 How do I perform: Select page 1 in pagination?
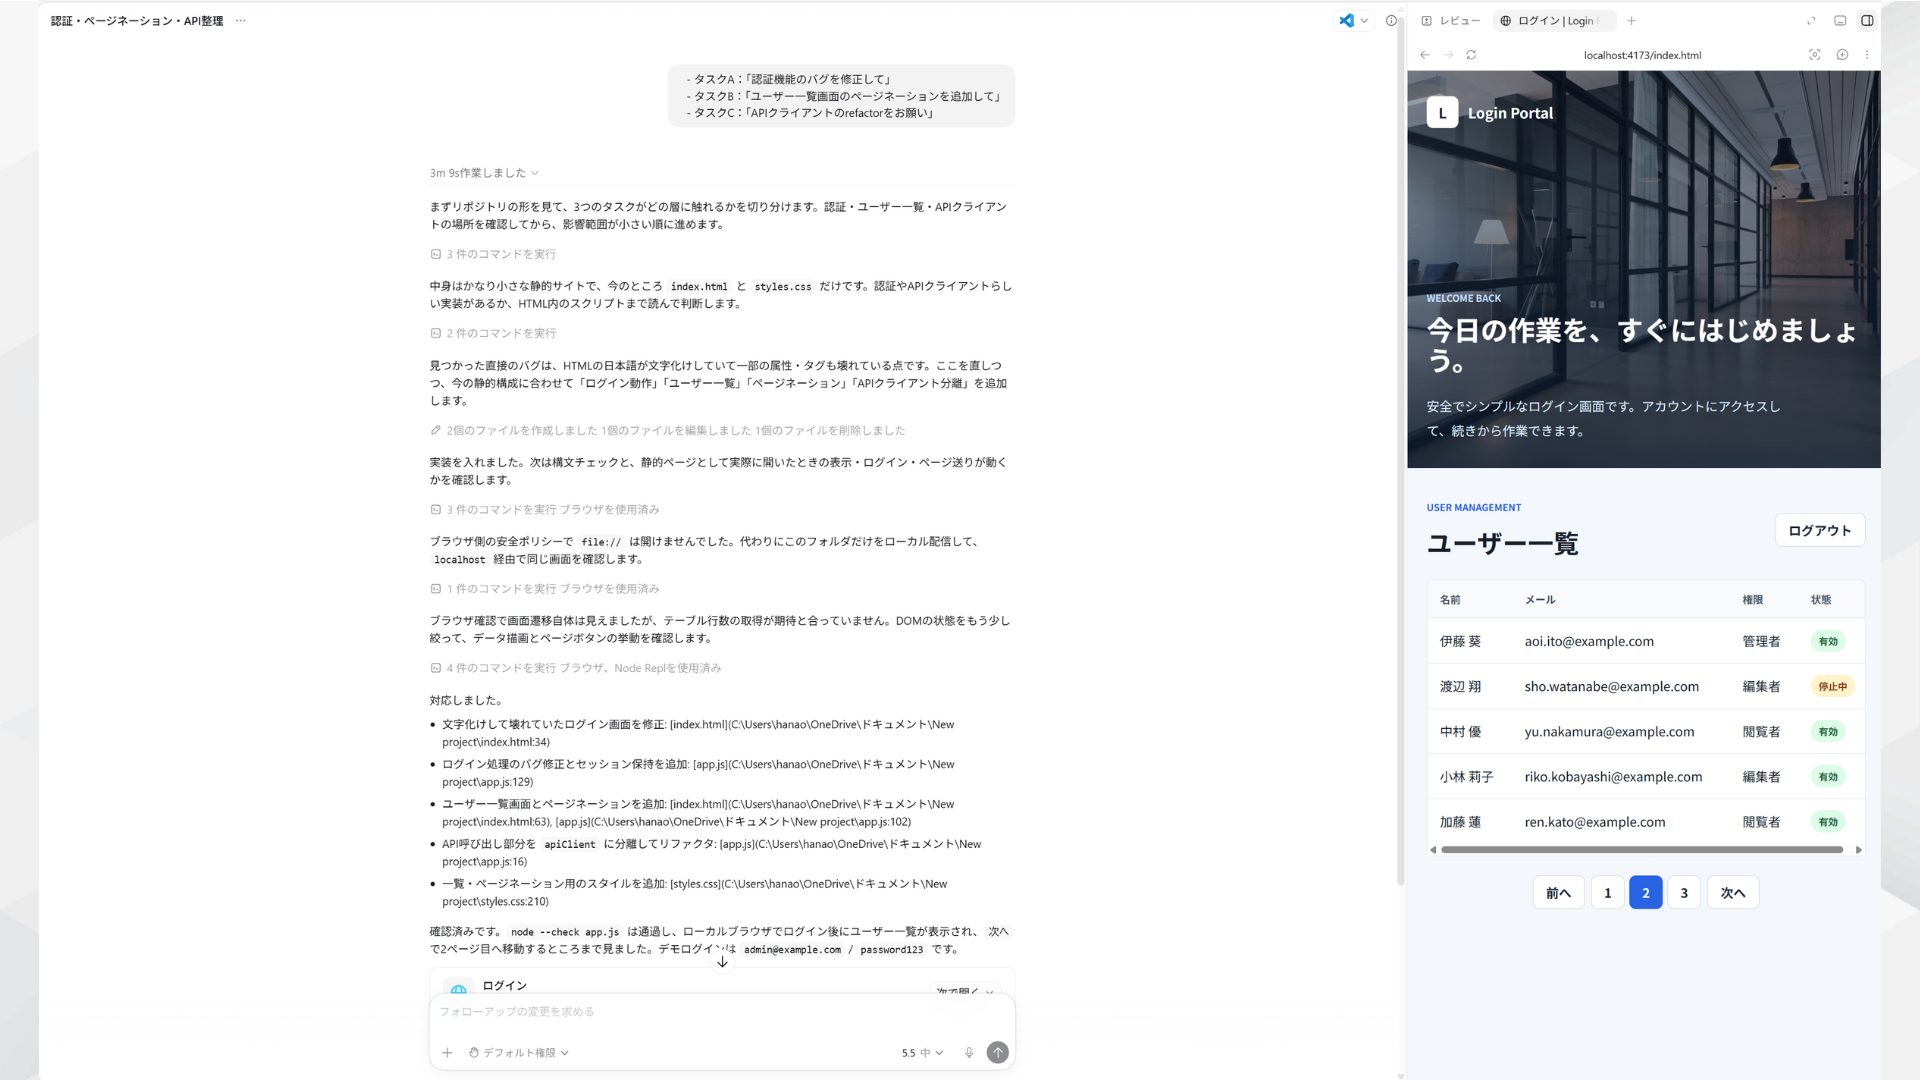[x=1607, y=893]
